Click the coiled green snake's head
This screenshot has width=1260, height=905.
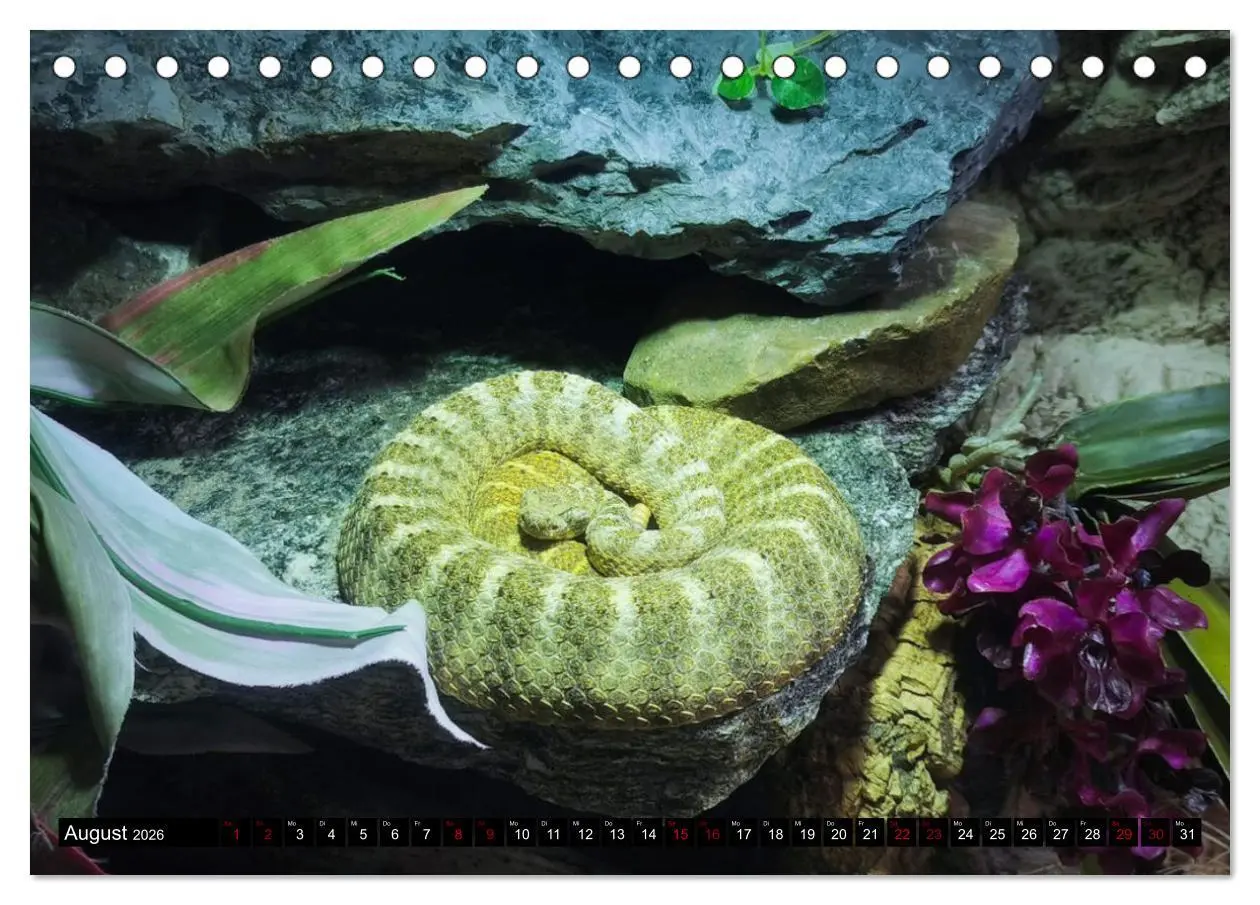coord(553,511)
